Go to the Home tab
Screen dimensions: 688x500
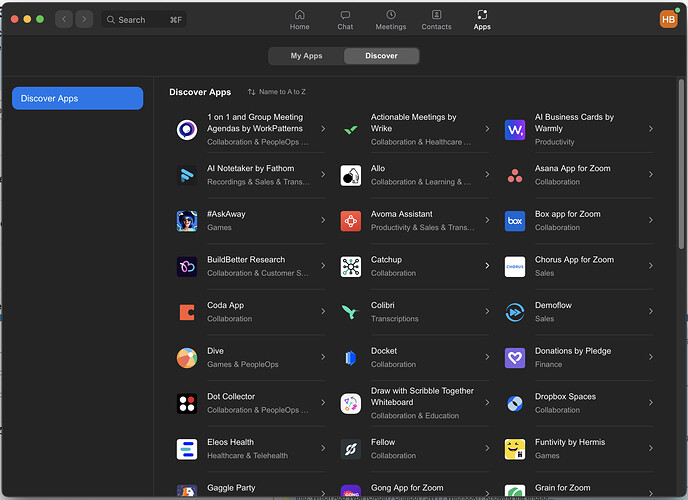click(300, 20)
